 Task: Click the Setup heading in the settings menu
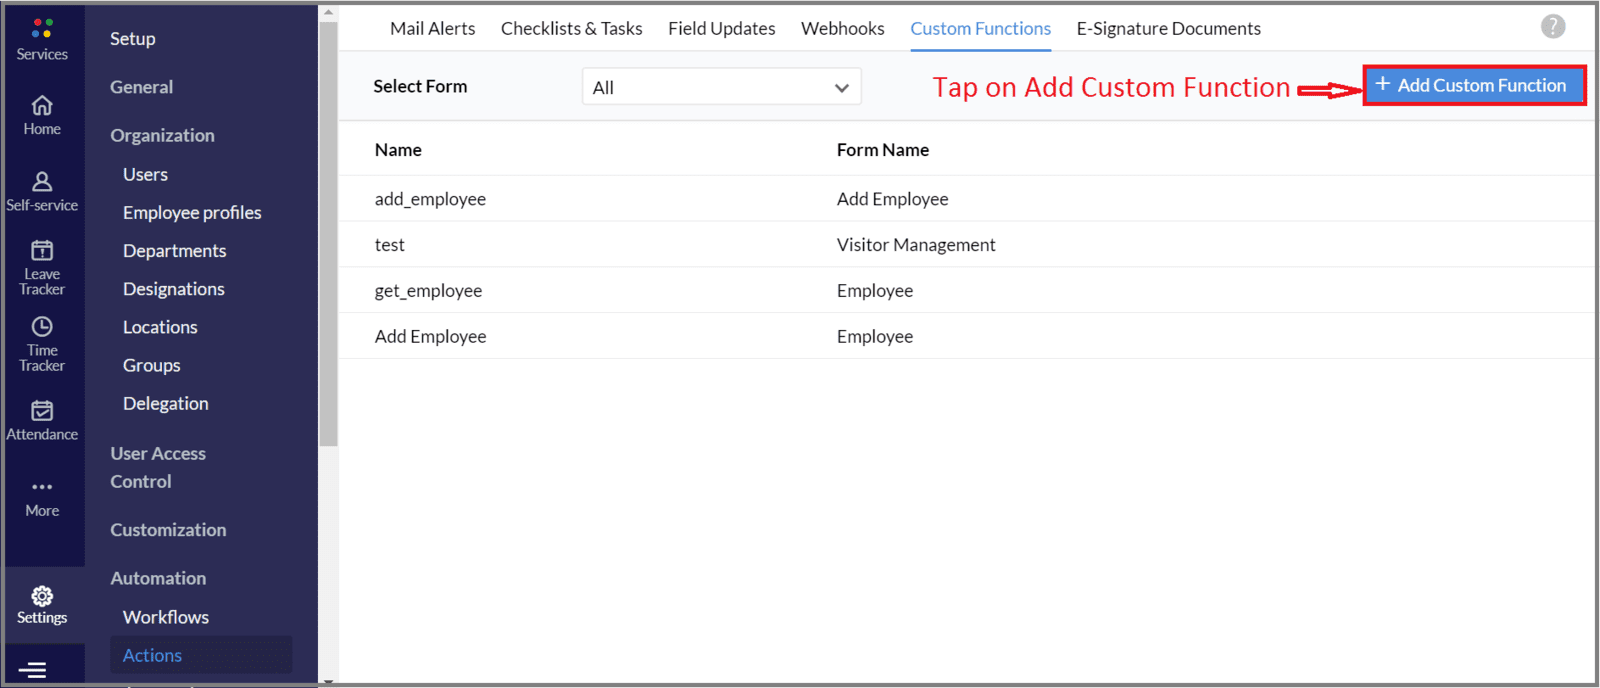coord(132,39)
